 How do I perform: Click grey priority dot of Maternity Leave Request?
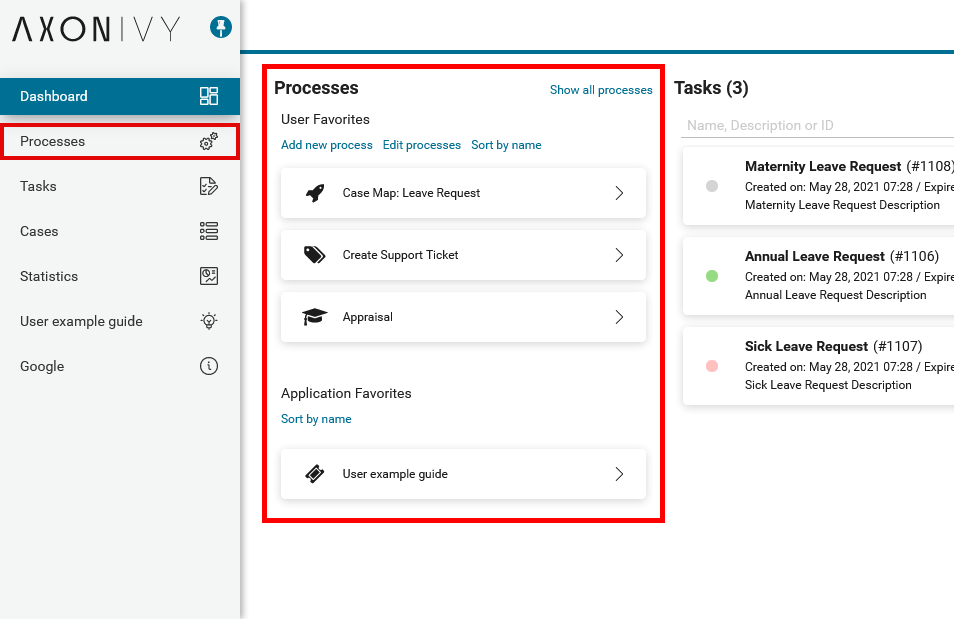(712, 186)
